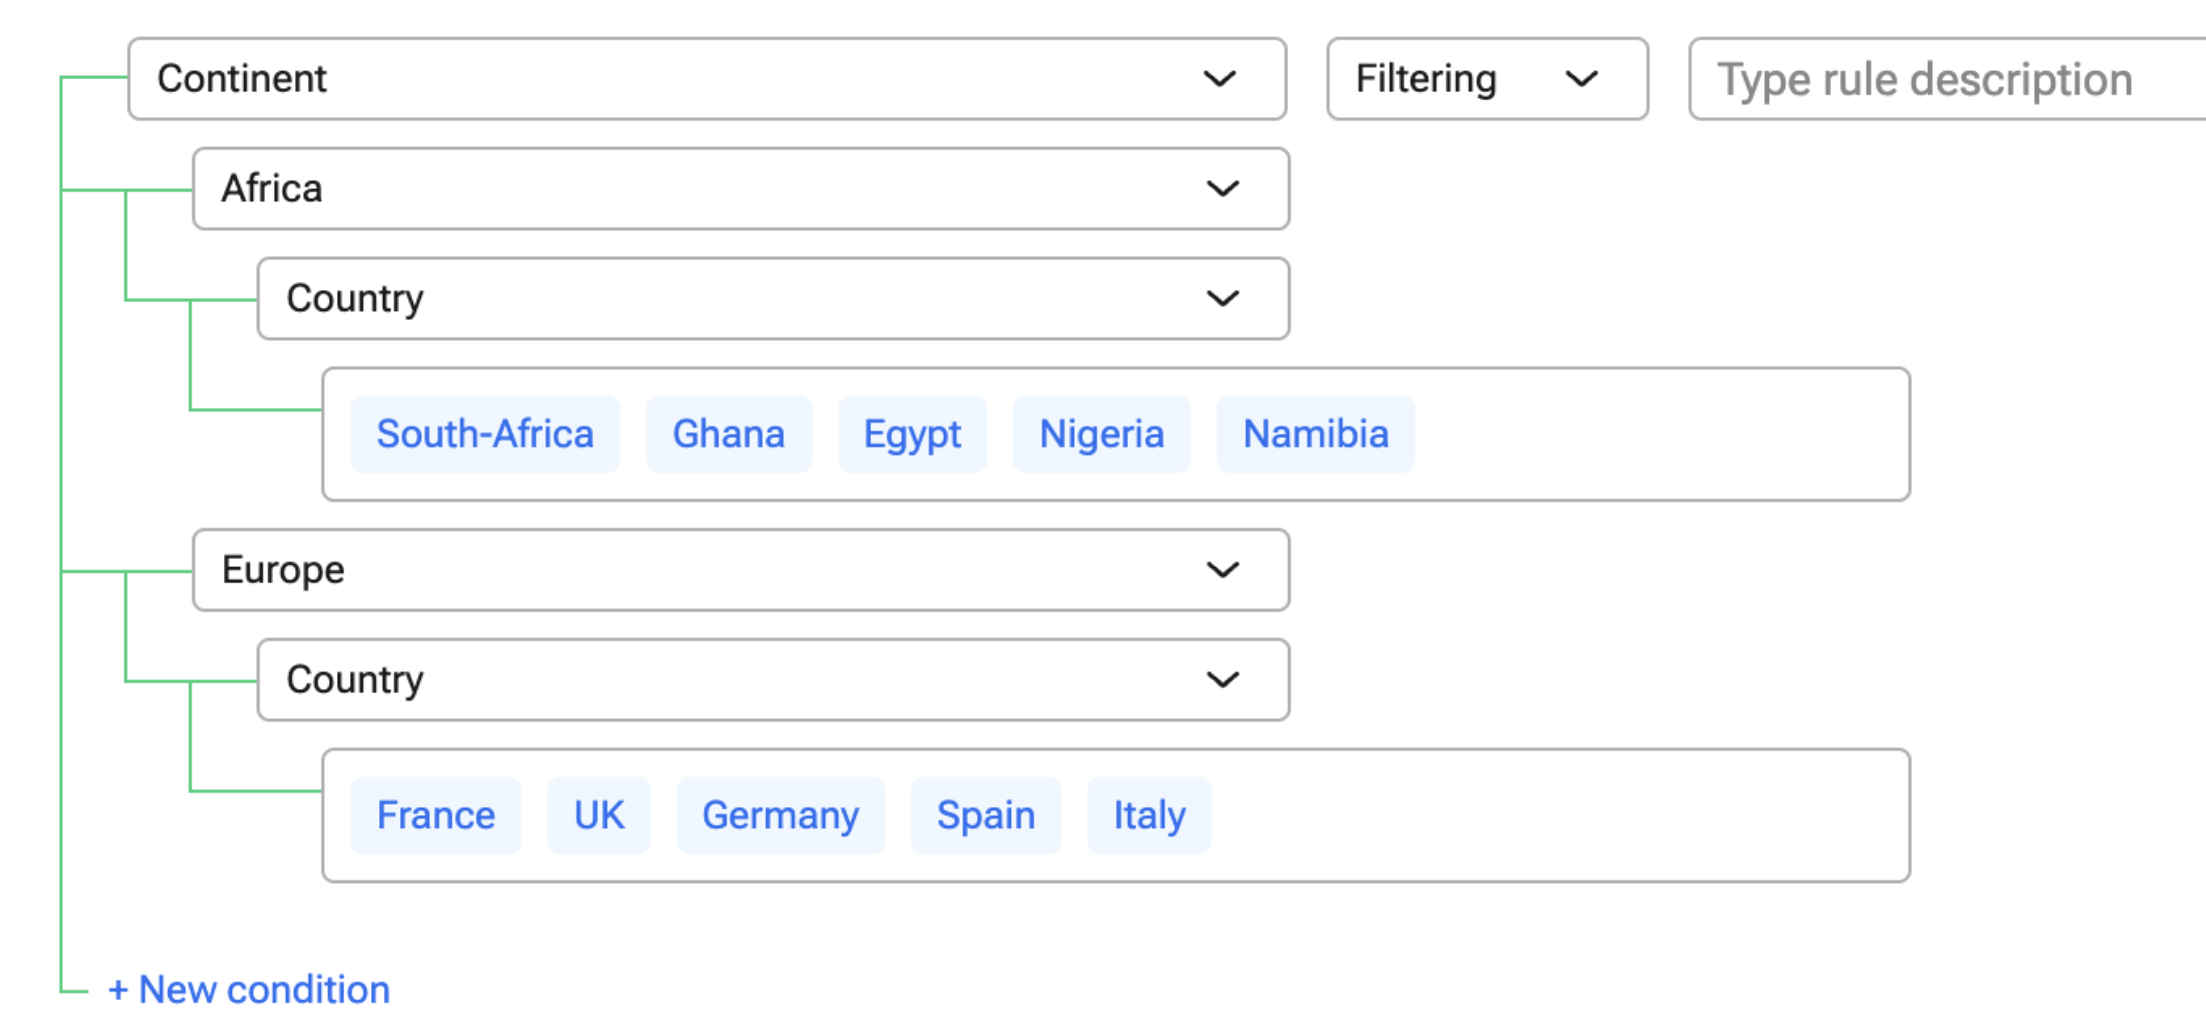The height and width of the screenshot is (1022, 2206).
Task: Add a new condition
Action: click(249, 989)
